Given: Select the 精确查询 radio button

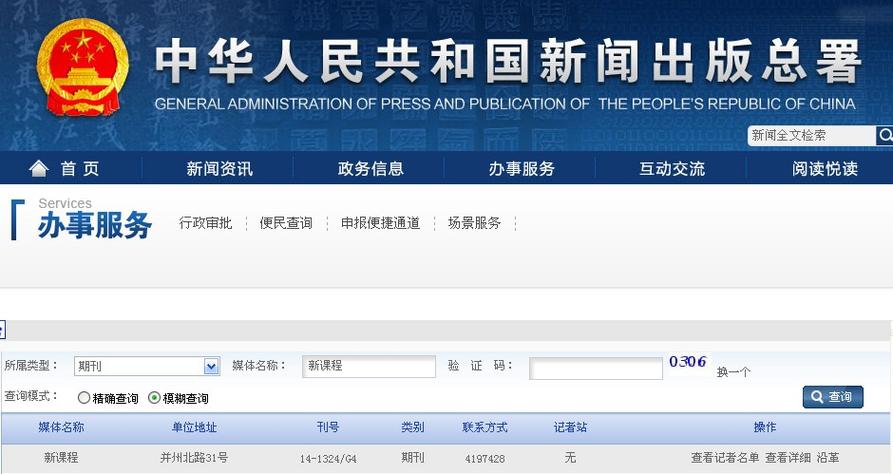Looking at the screenshot, I should coord(84,398).
